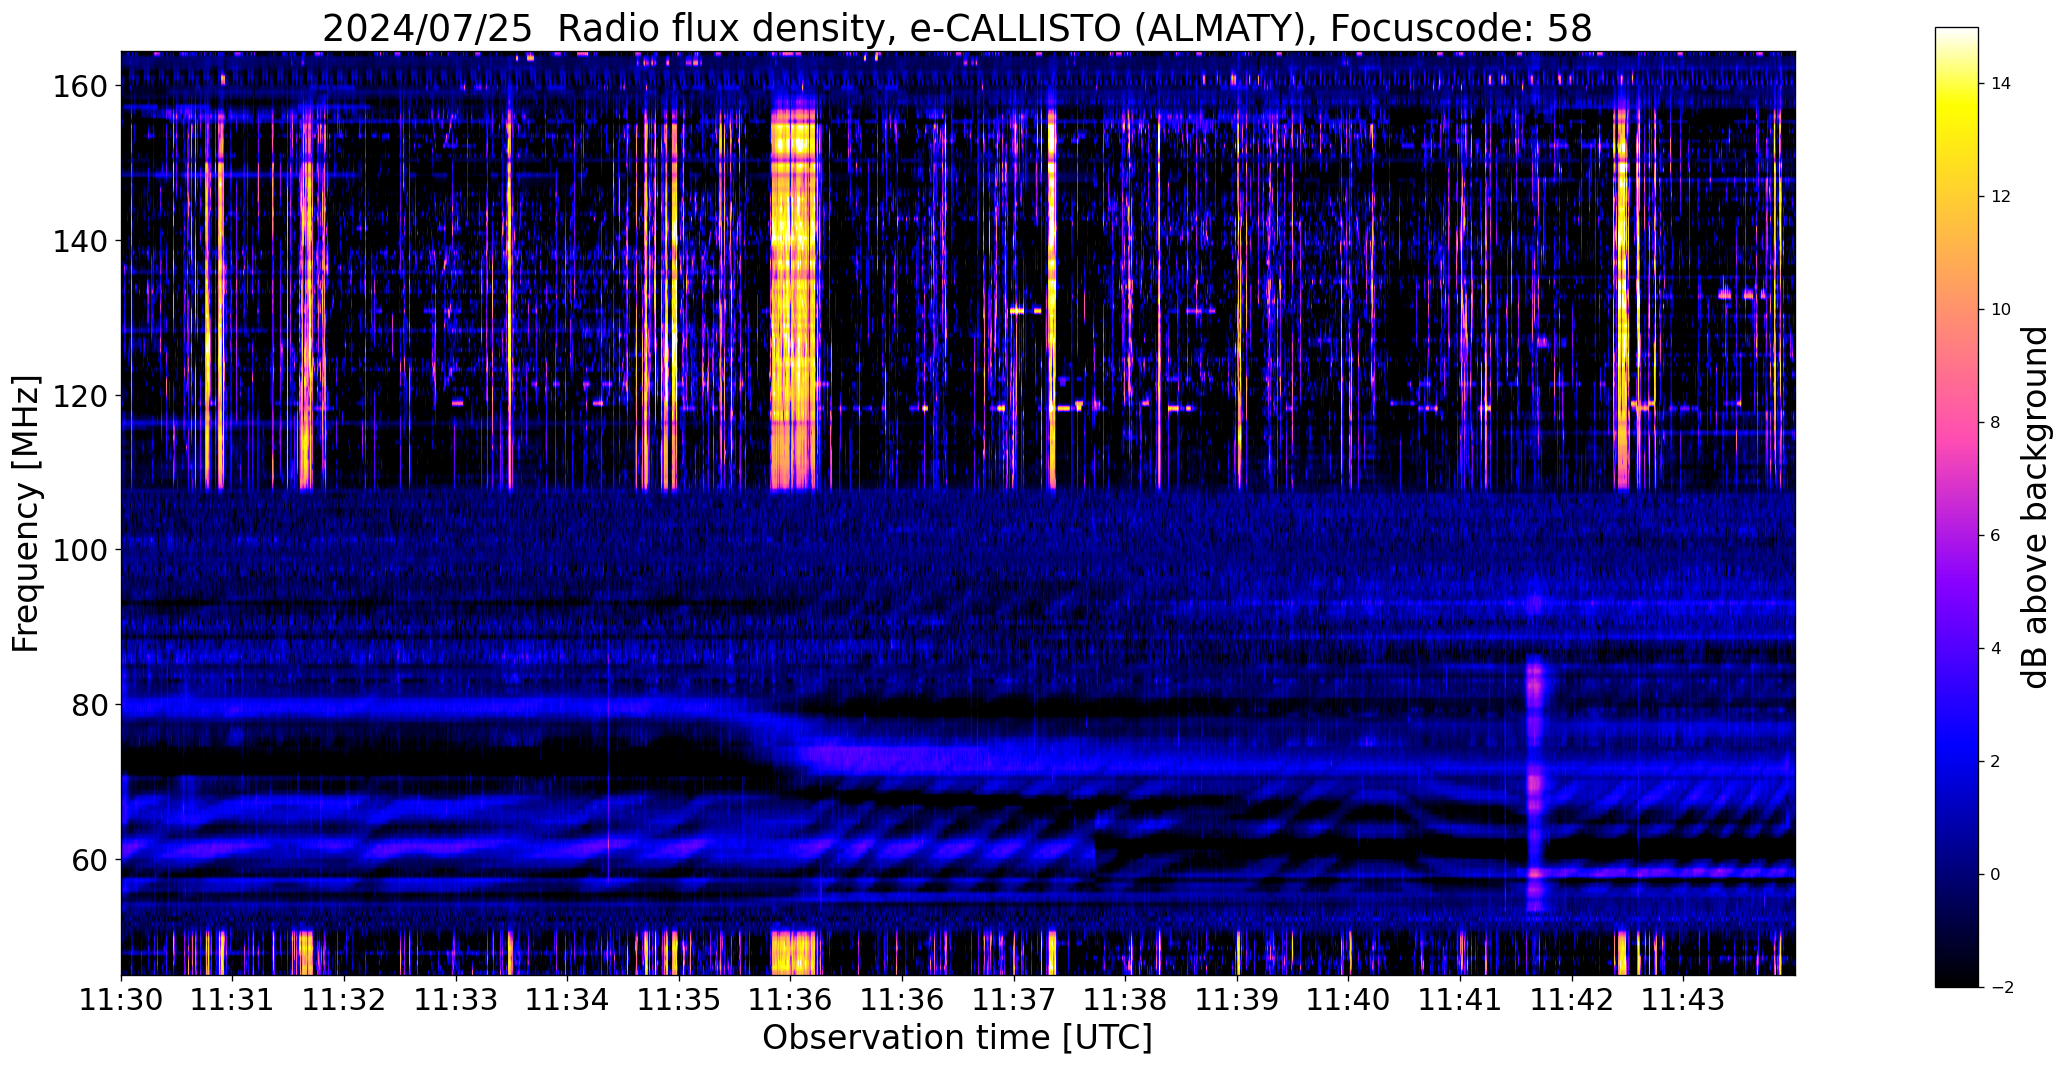Viewport: 2066px width, 1067px height.
Task: Click the 11:38 time tick label
Action: 1126,999
